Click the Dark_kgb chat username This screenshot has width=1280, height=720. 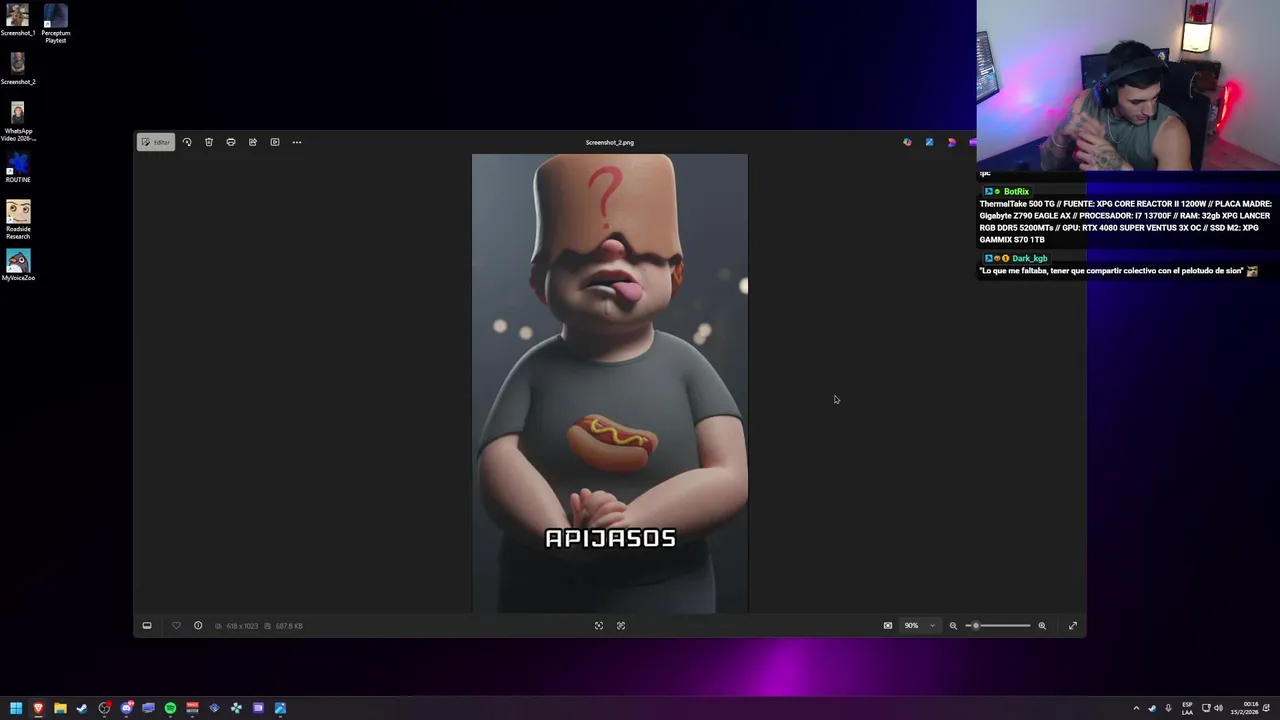[1029, 258]
